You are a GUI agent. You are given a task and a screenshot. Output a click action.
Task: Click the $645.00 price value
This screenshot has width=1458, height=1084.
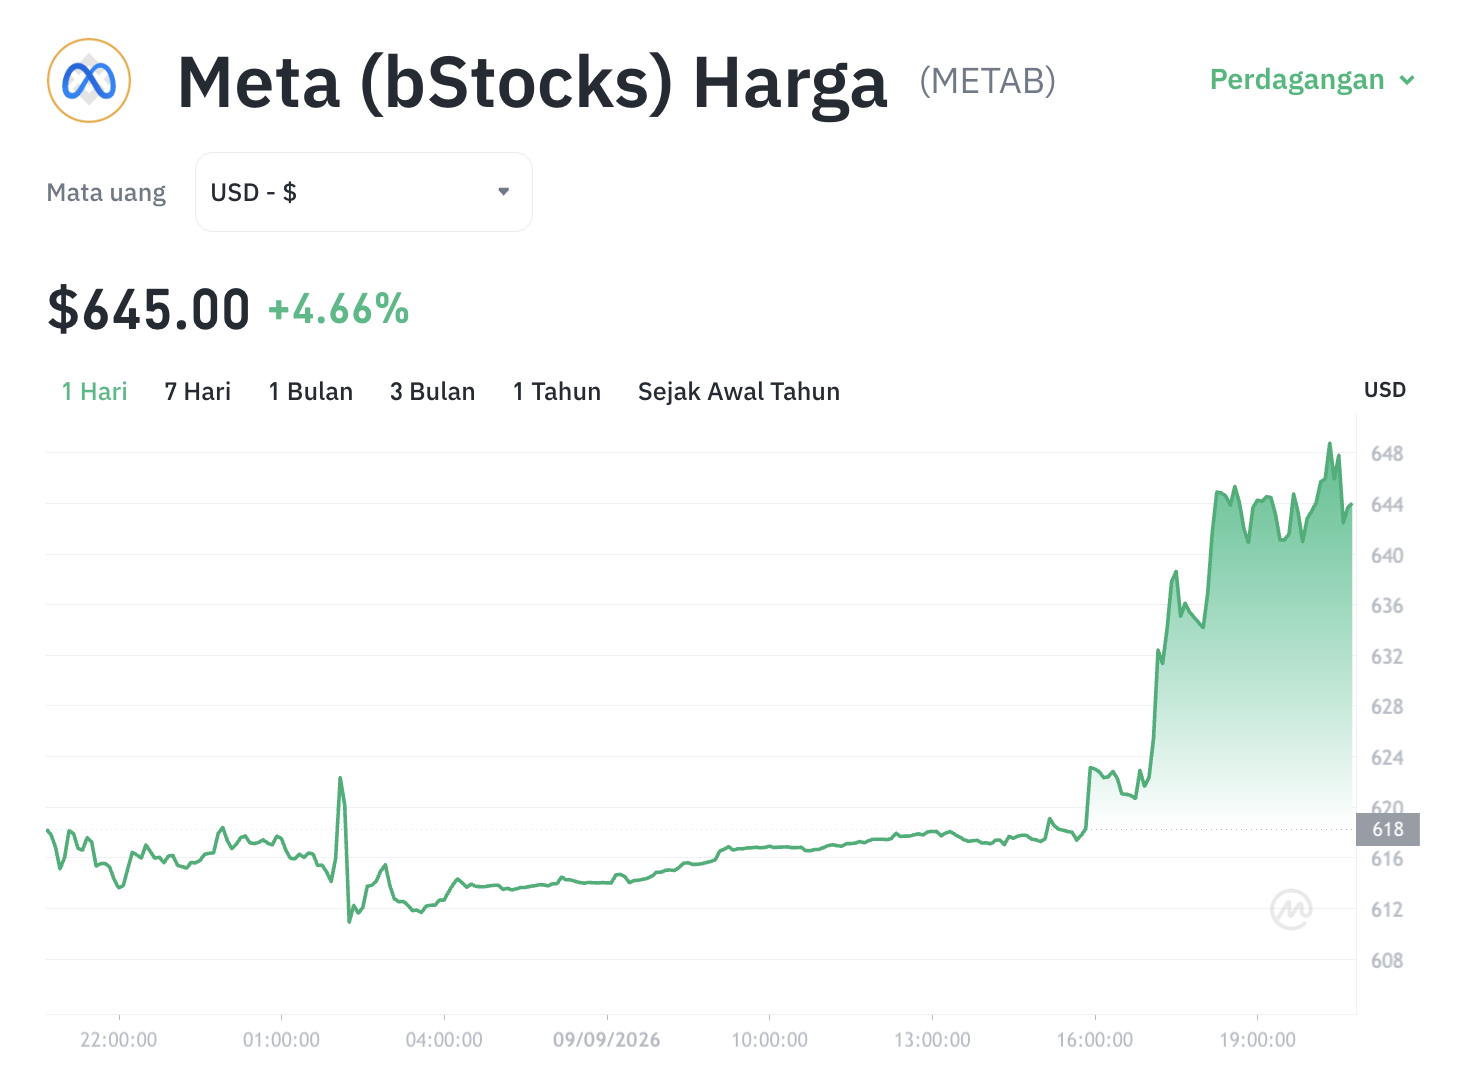tap(149, 309)
